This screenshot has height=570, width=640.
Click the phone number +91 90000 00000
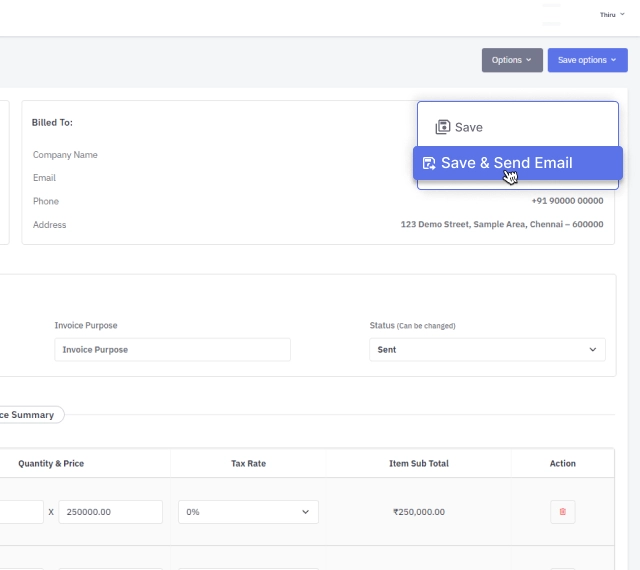click(x=567, y=201)
